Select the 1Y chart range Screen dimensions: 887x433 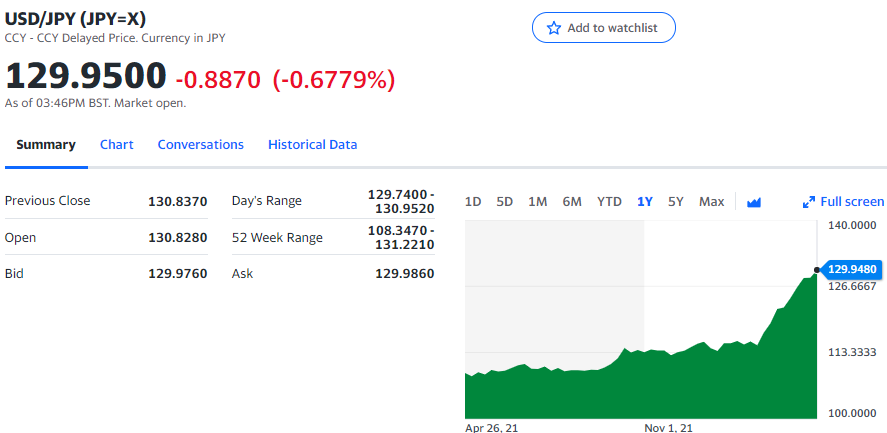click(645, 202)
